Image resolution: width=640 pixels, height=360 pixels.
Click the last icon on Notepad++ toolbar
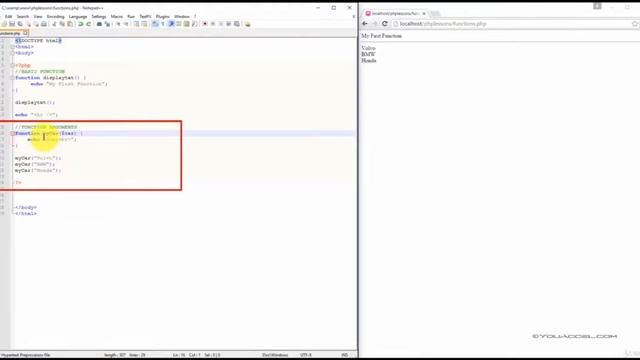pos(247,24)
